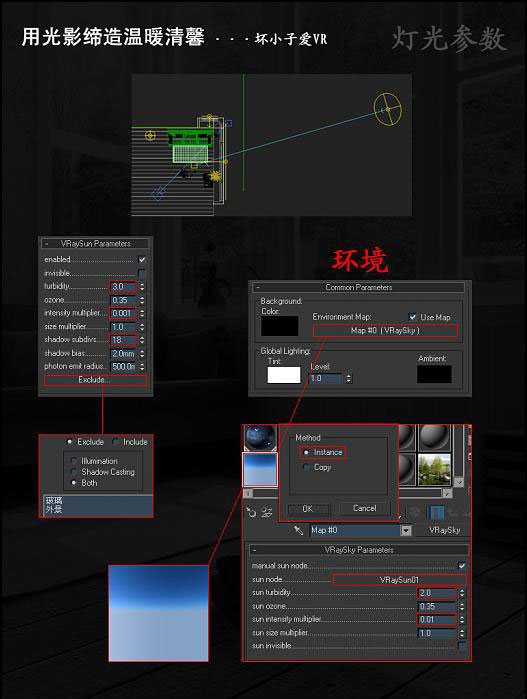Select the Exclude radio button
527x699 pixels.
(70, 441)
